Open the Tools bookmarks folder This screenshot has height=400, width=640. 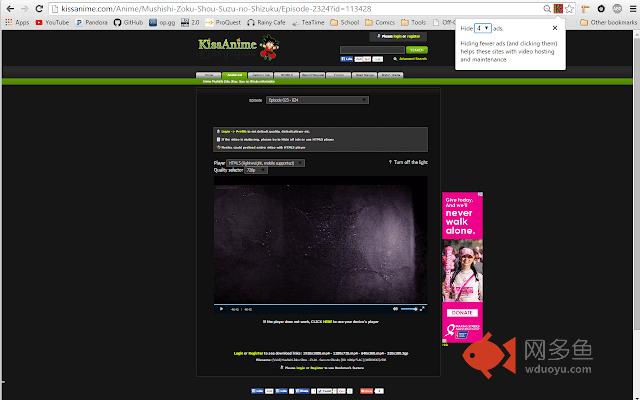click(413, 22)
